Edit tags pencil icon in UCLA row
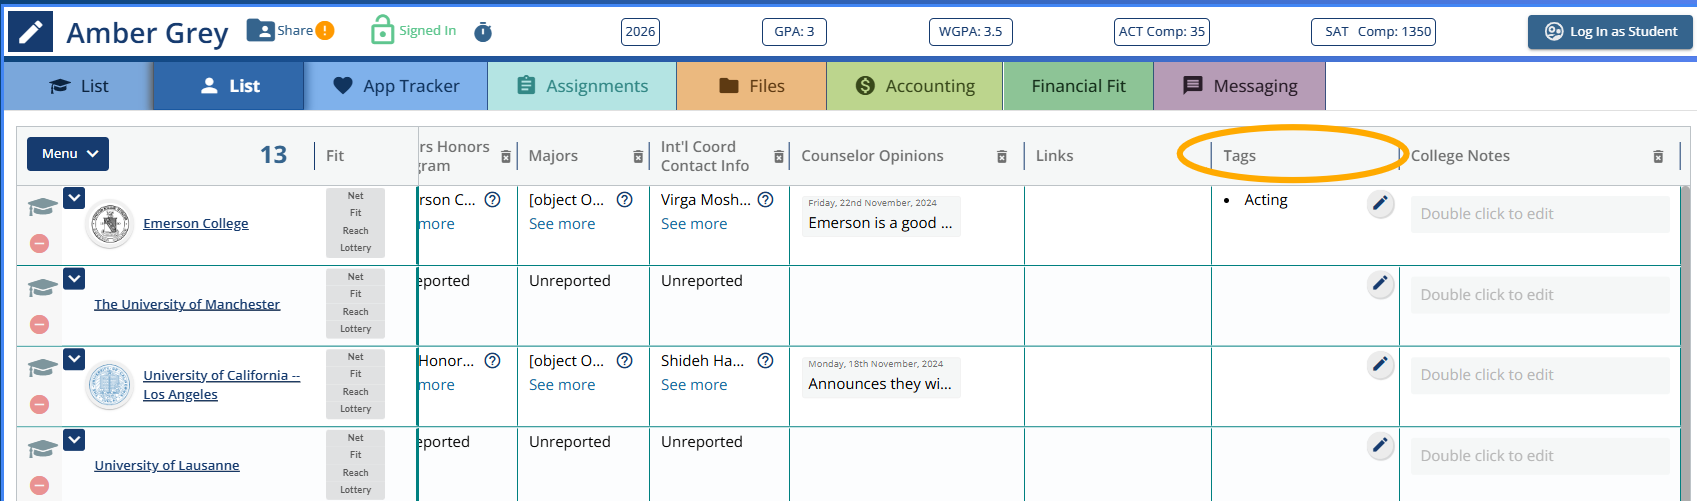The image size is (1697, 501). click(1381, 365)
